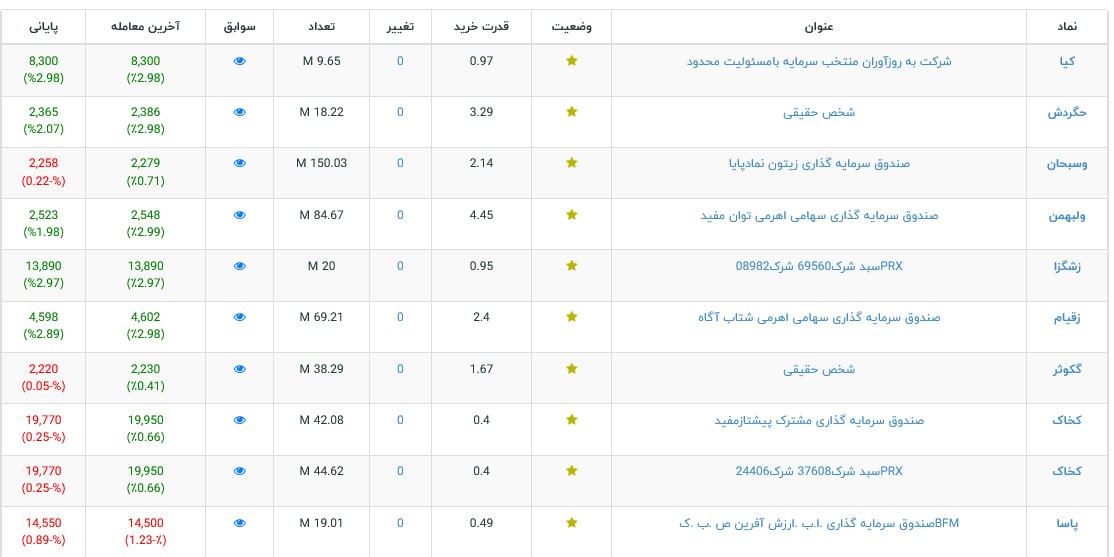Click the تغییر value 0 in زشگزا row
Image resolution: width=1114 pixels, height=557 pixels.
[400, 266]
